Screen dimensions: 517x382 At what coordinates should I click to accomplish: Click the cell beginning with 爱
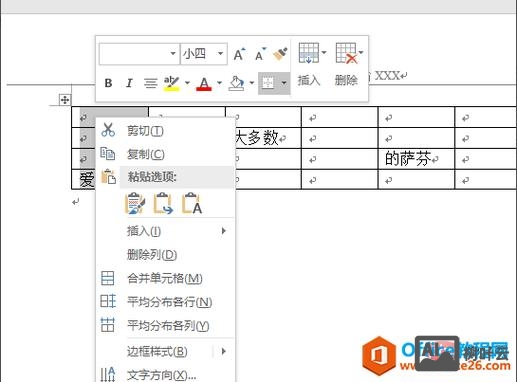(x=84, y=180)
